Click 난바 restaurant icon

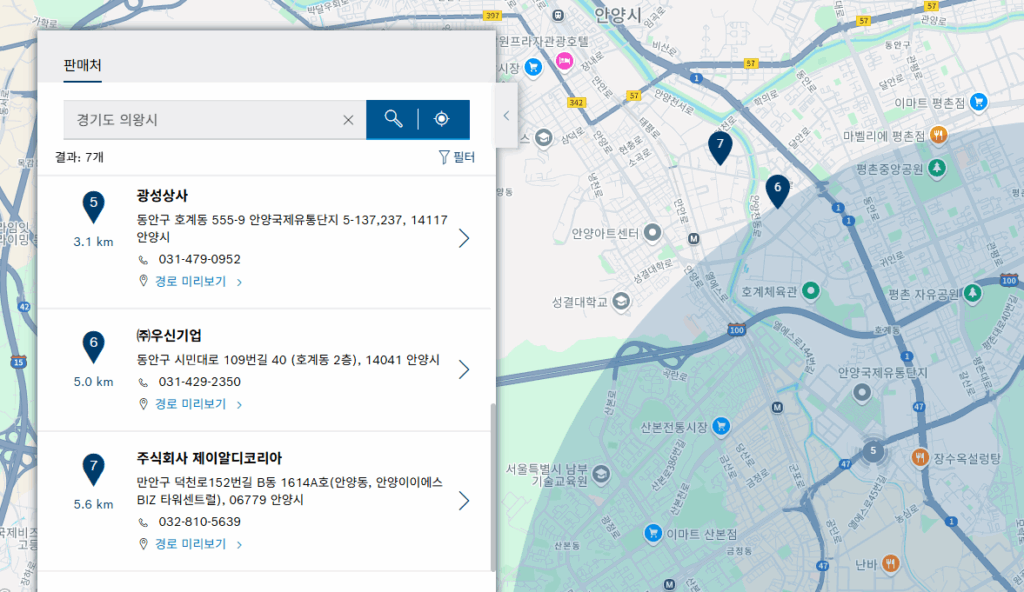[890, 563]
